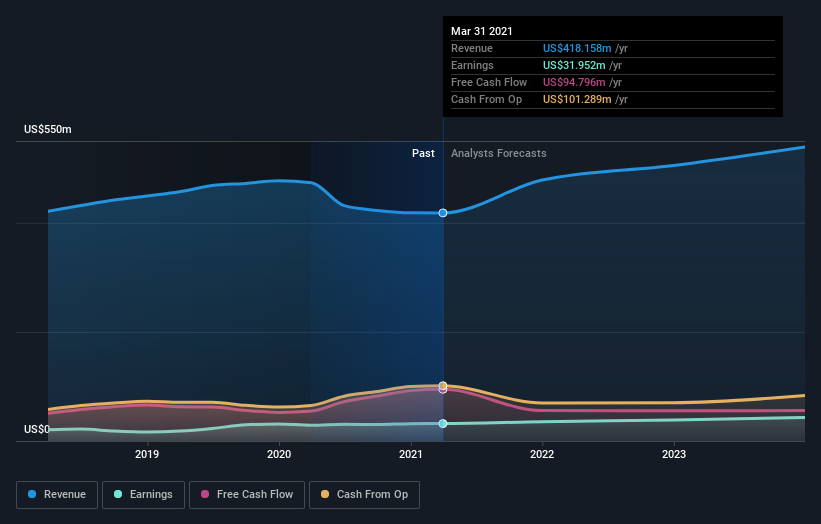Screen dimensions: 821x524
Task: Click the Mar 31 2021 tooltip date
Action: coord(482,31)
